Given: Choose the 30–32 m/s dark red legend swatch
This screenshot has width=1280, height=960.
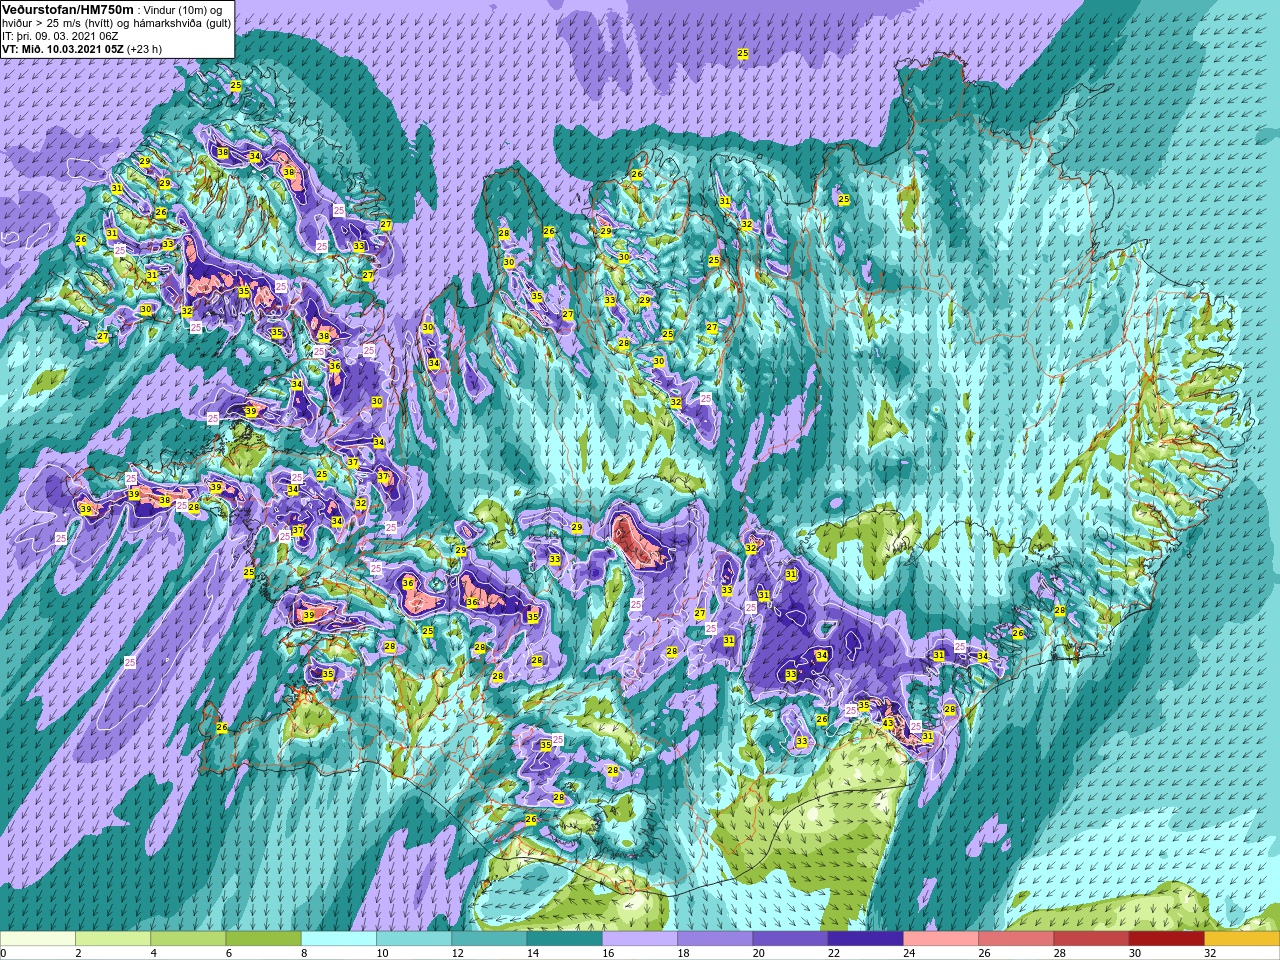Looking at the screenshot, I should [x=1167, y=939].
